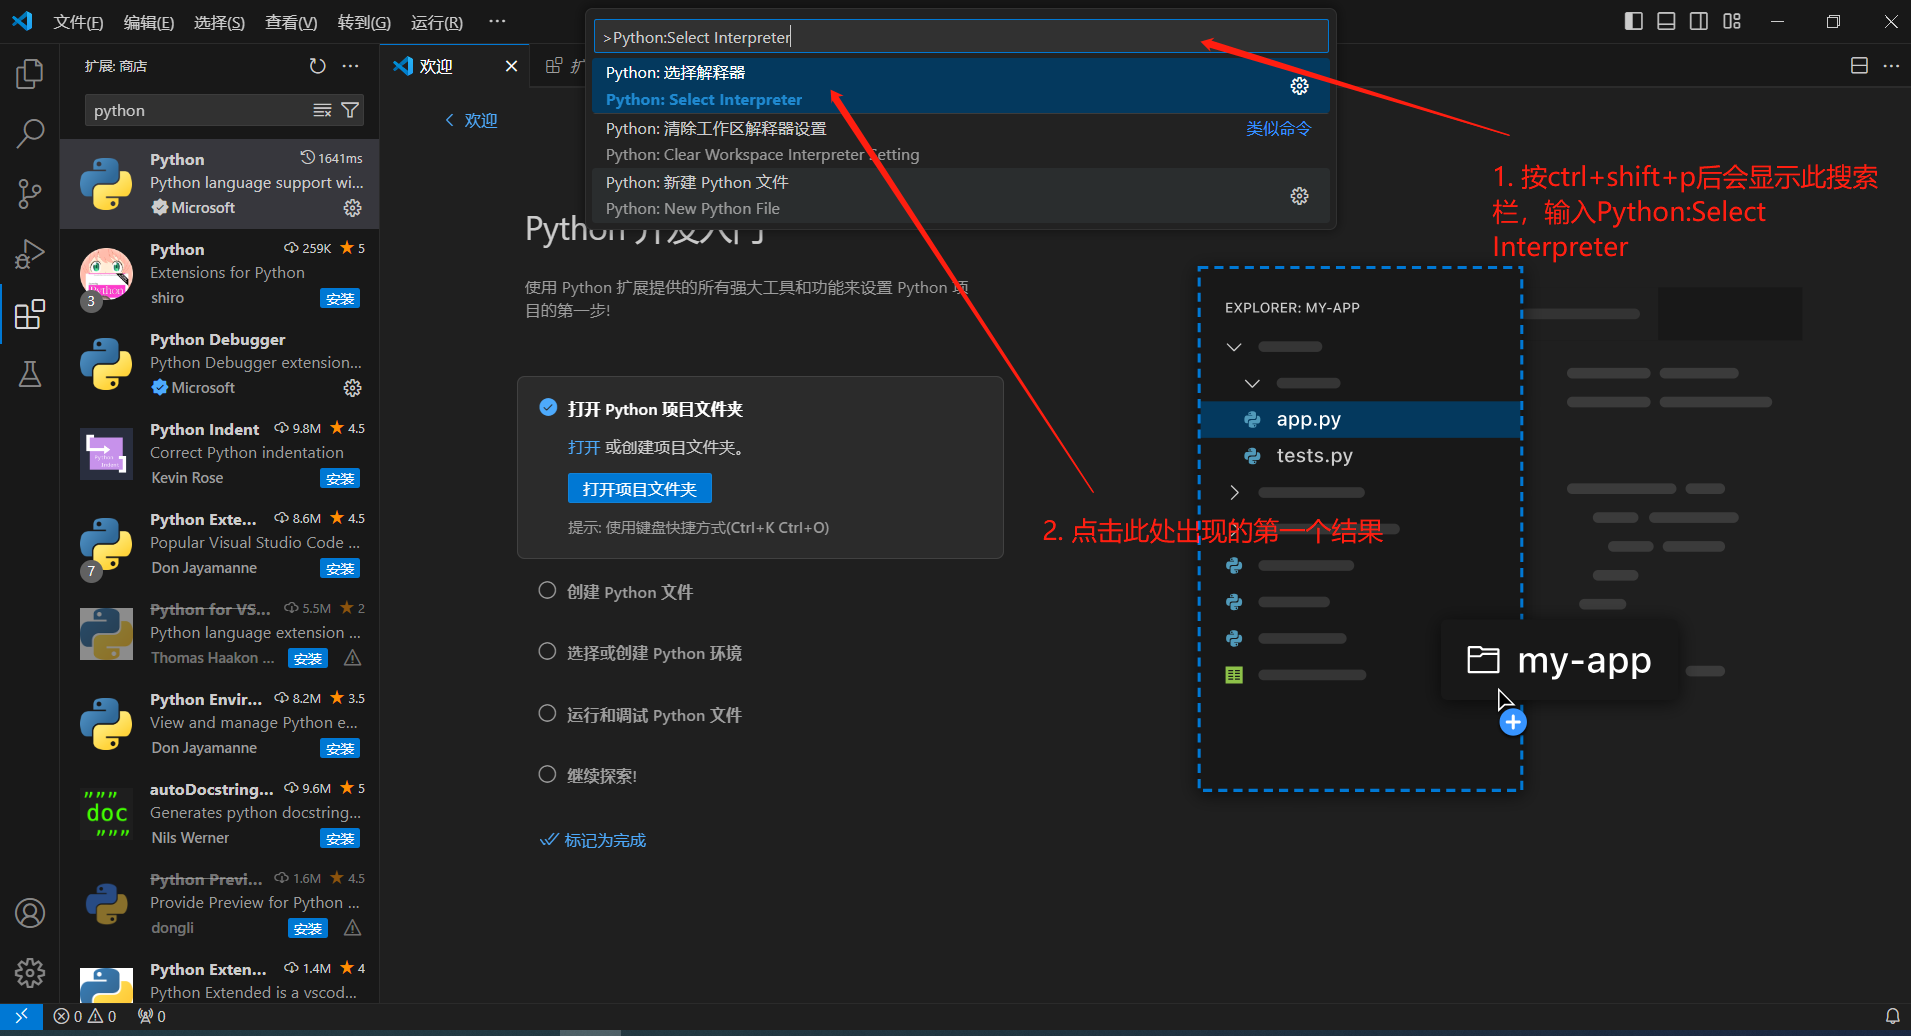Open customize layout icon
Image resolution: width=1911 pixels, height=1036 pixels.
pos(1732,21)
